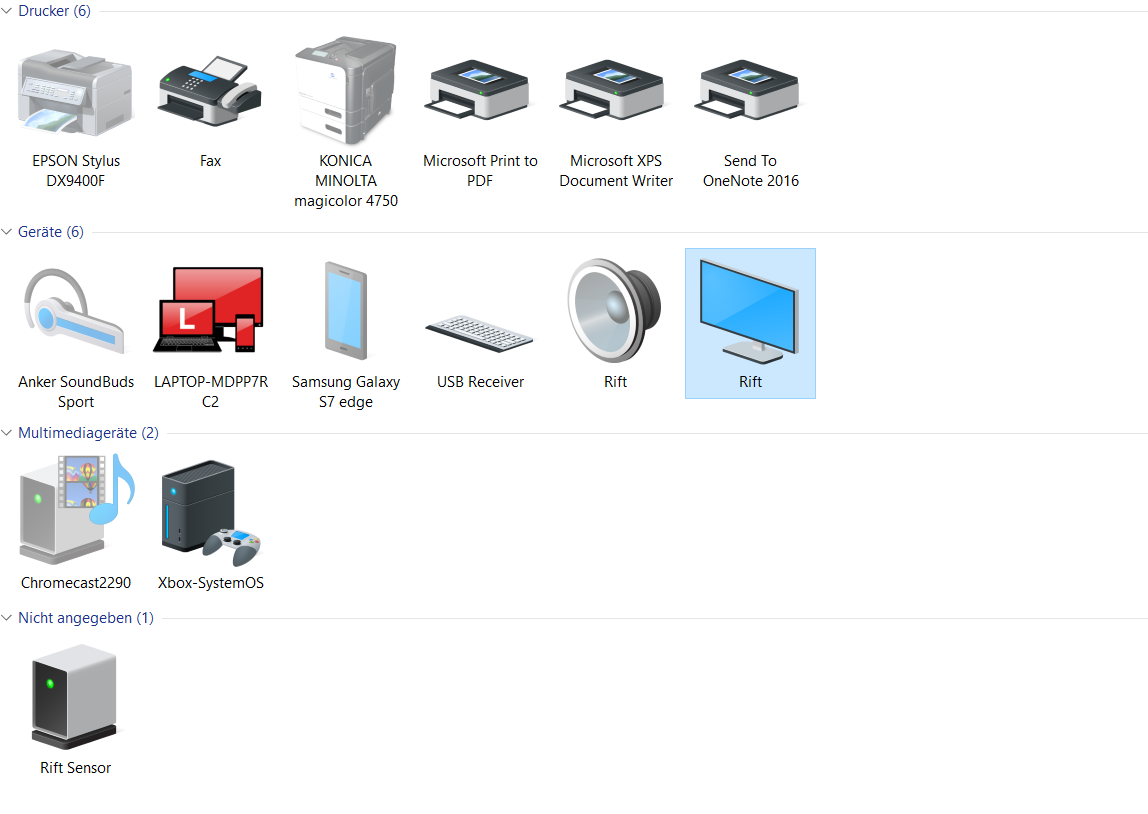1148x814 pixels.
Task: Click the 'KONICA MINOLTA magicolor 4750' label
Action: point(346,181)
